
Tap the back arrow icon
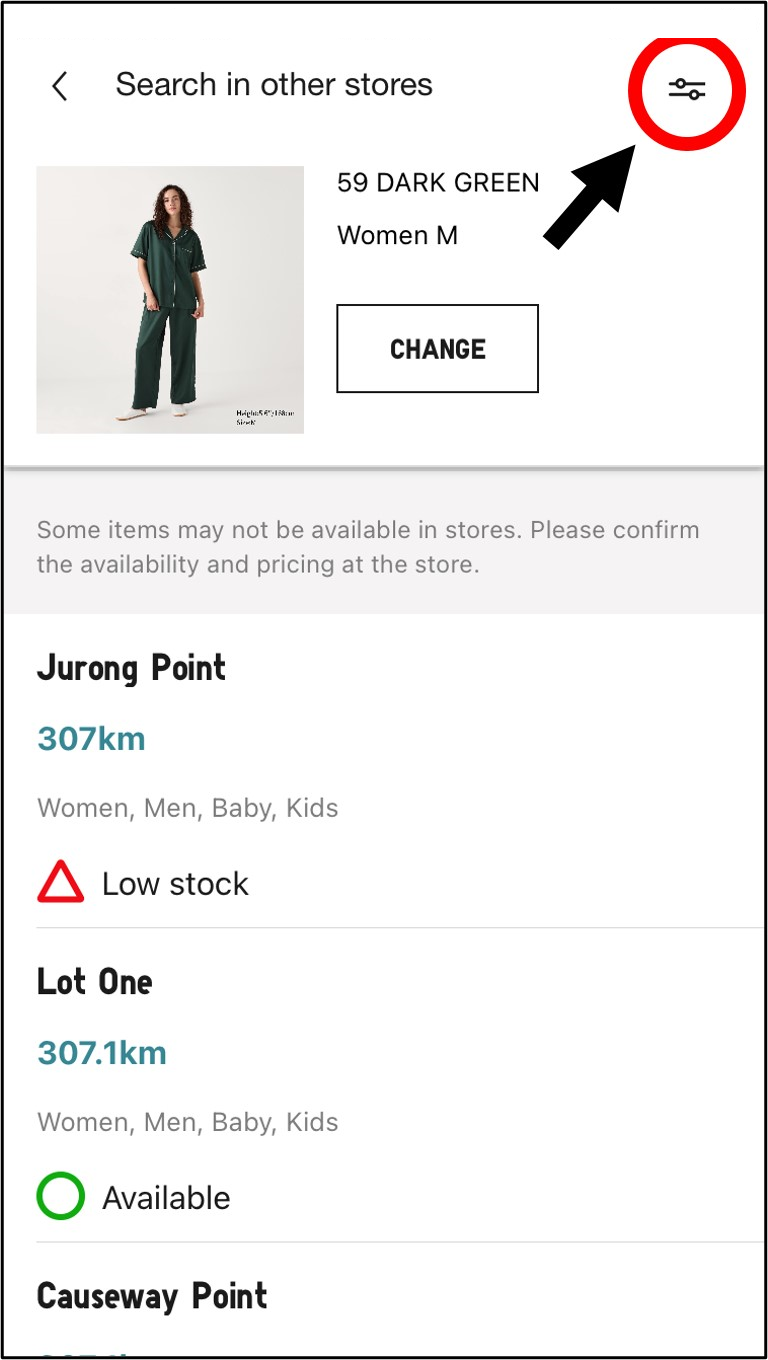click(60, 87)
